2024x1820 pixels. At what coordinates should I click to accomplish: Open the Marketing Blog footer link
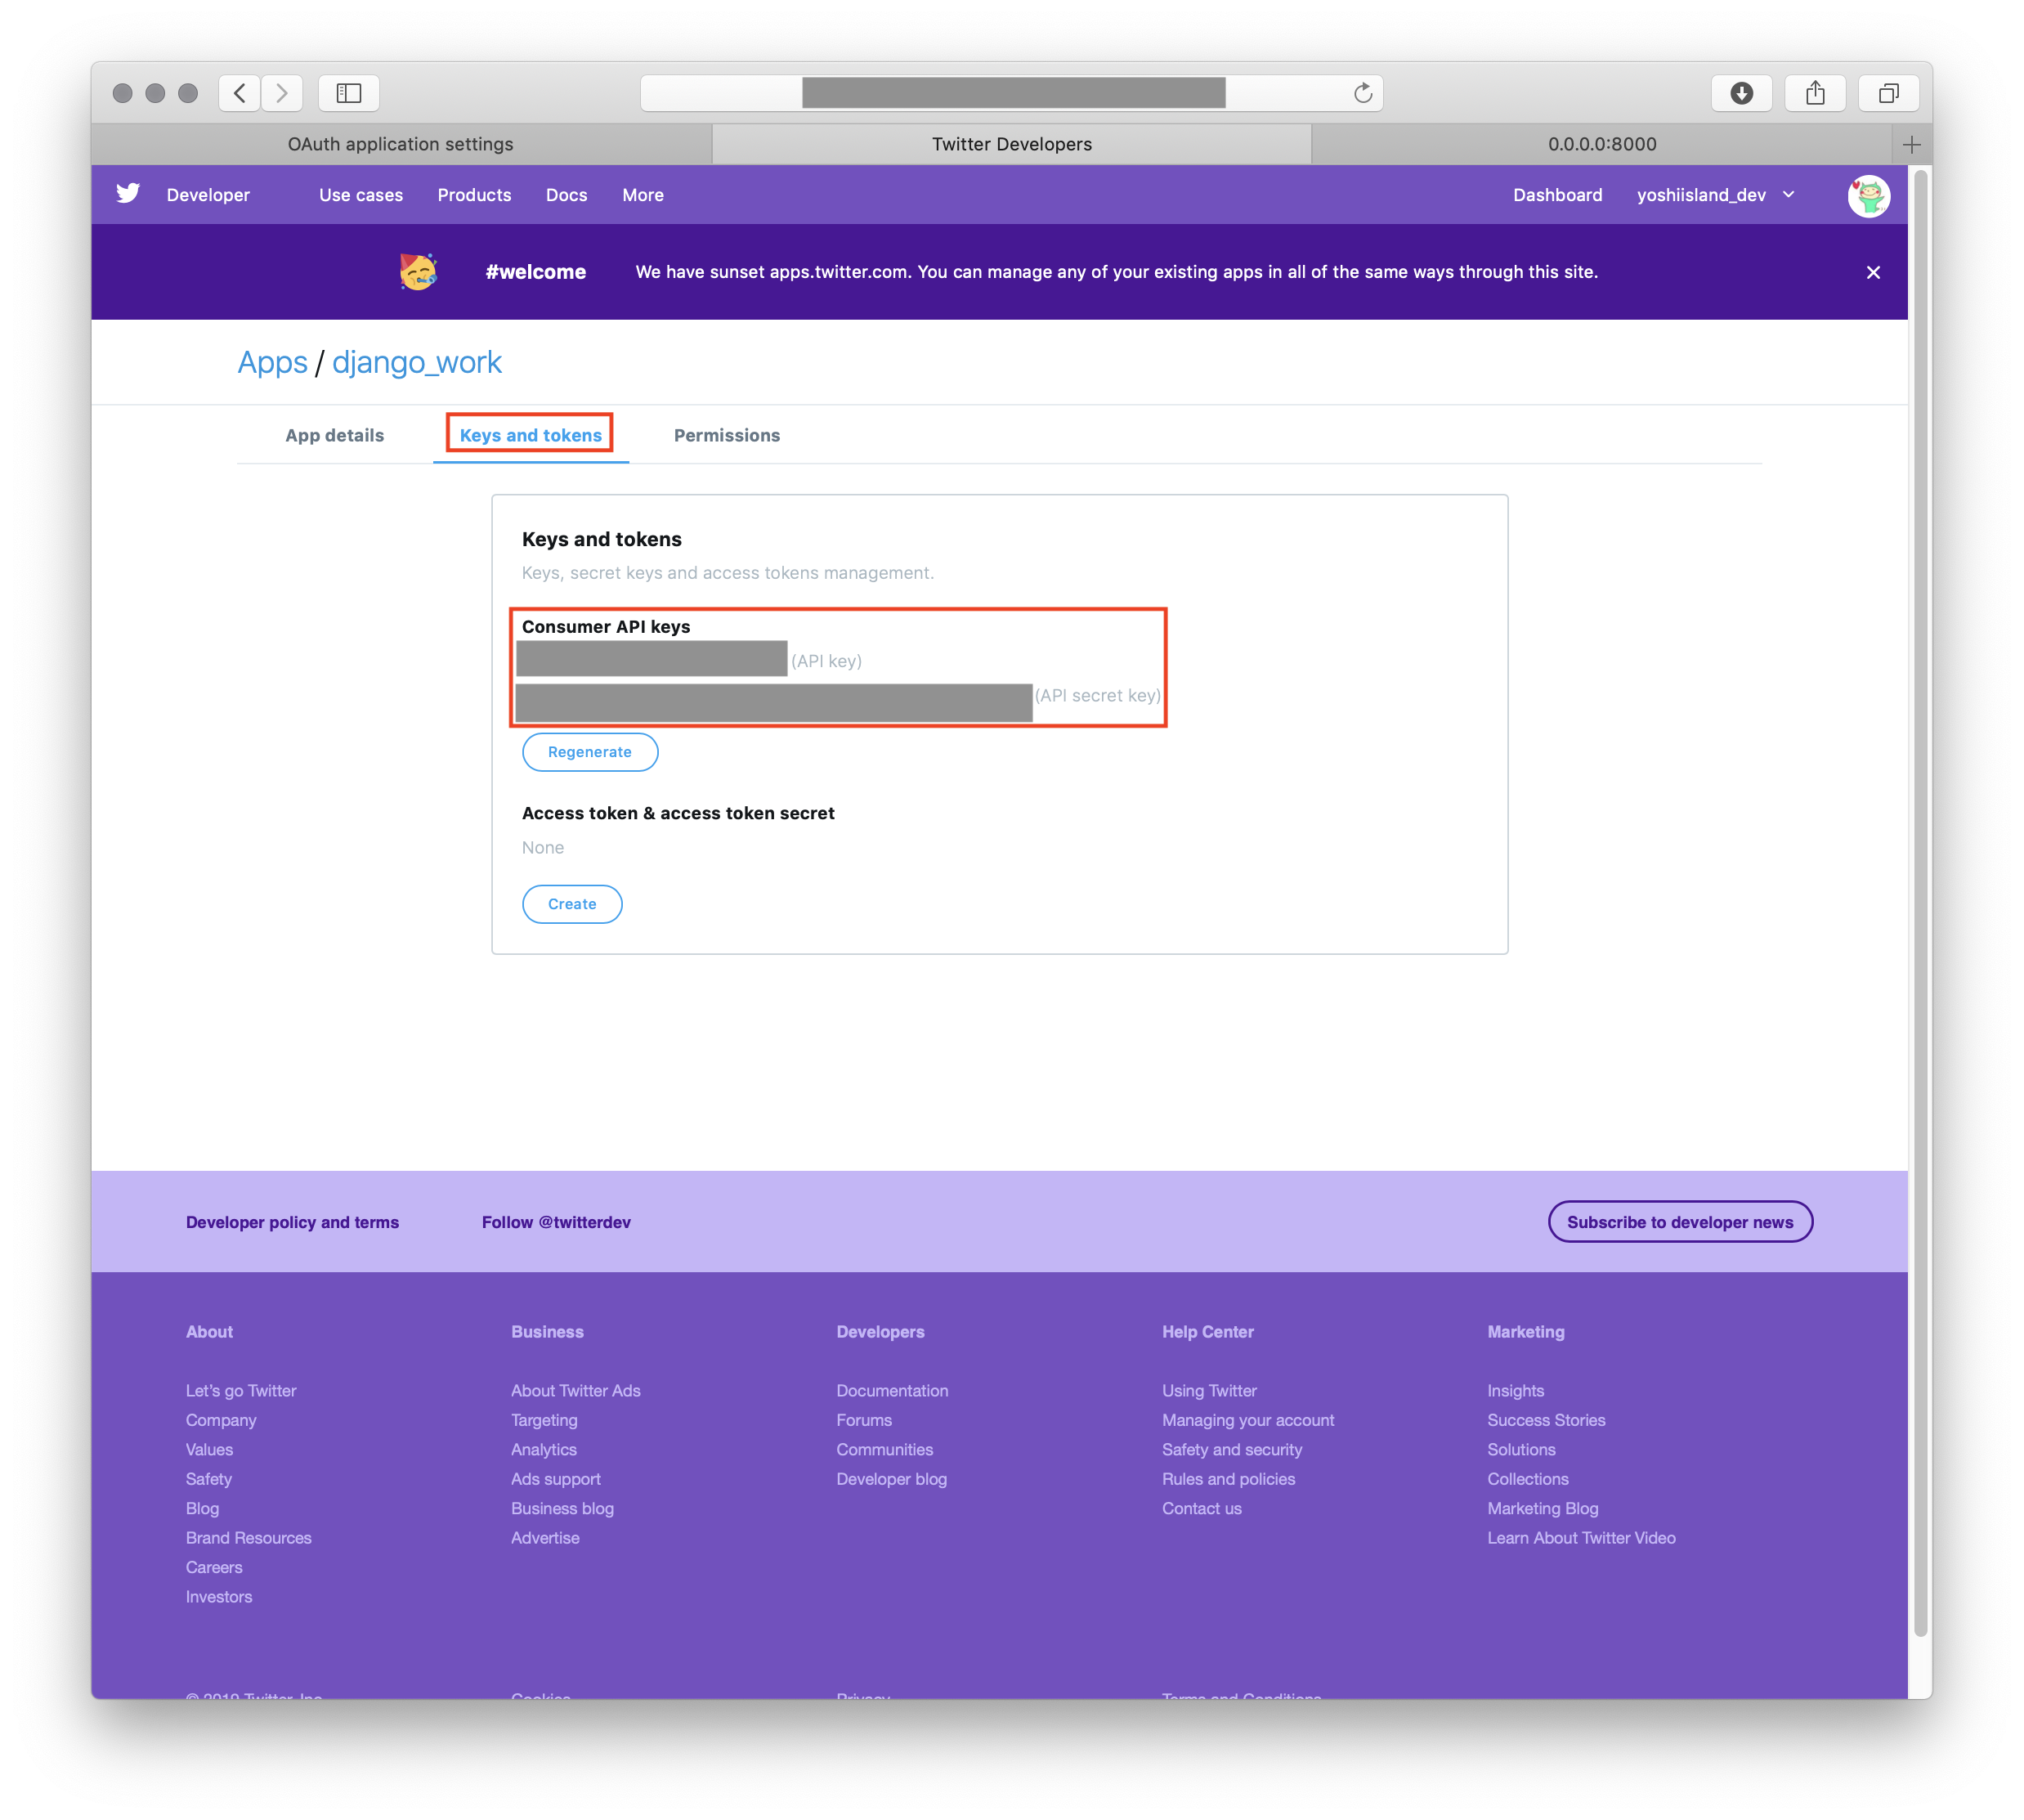click(1542, 1508)
